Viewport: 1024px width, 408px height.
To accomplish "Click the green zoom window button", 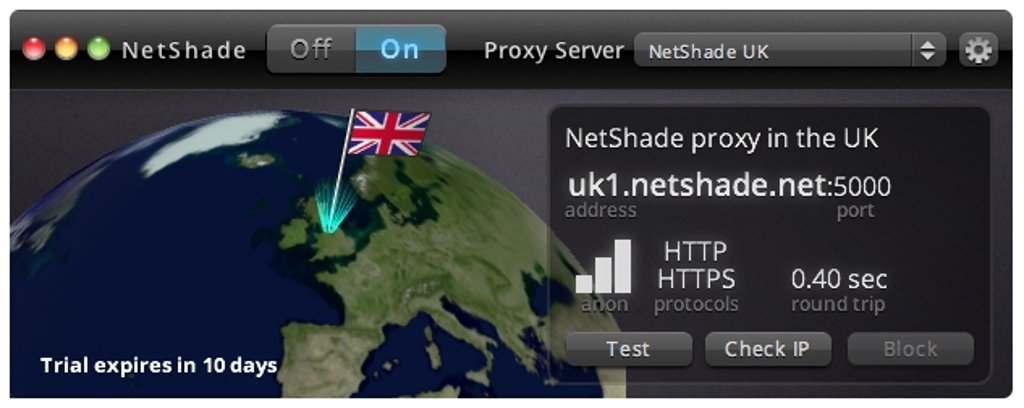I will 99,50.
